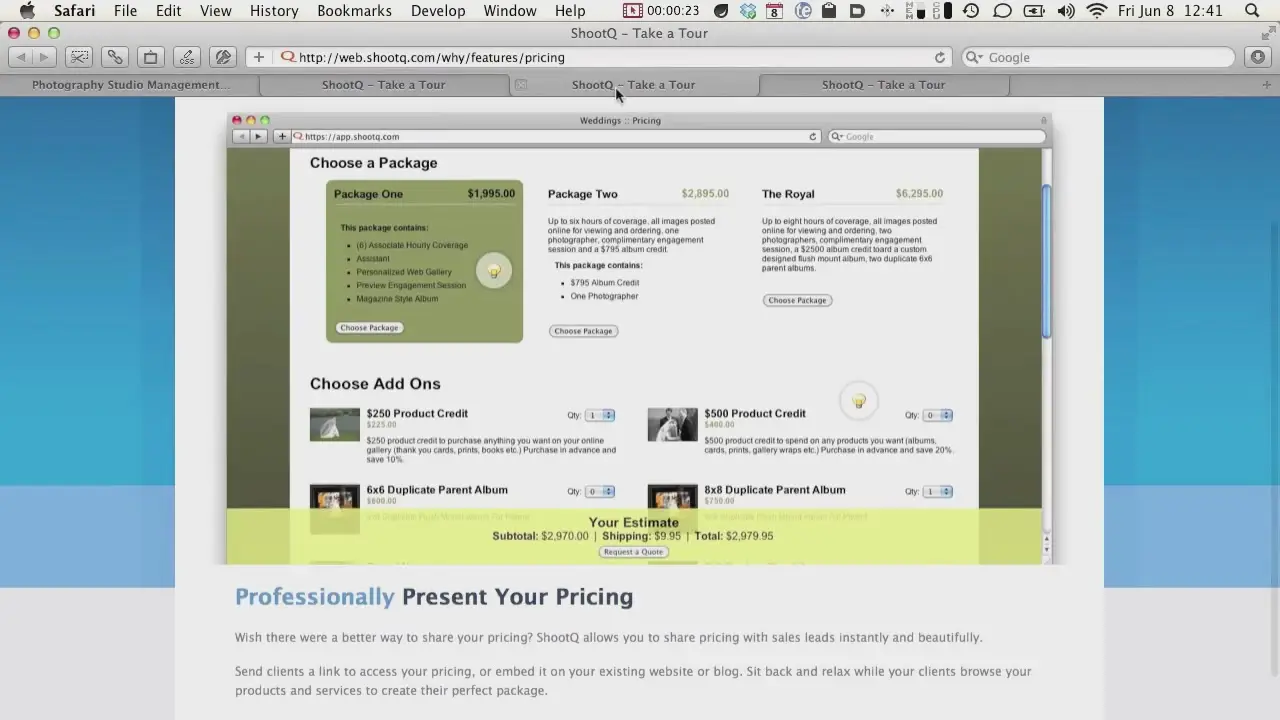Screen dimensions: 1280x720
Task: Click Choose Package under The Royal
Action: tap(797, 300)
